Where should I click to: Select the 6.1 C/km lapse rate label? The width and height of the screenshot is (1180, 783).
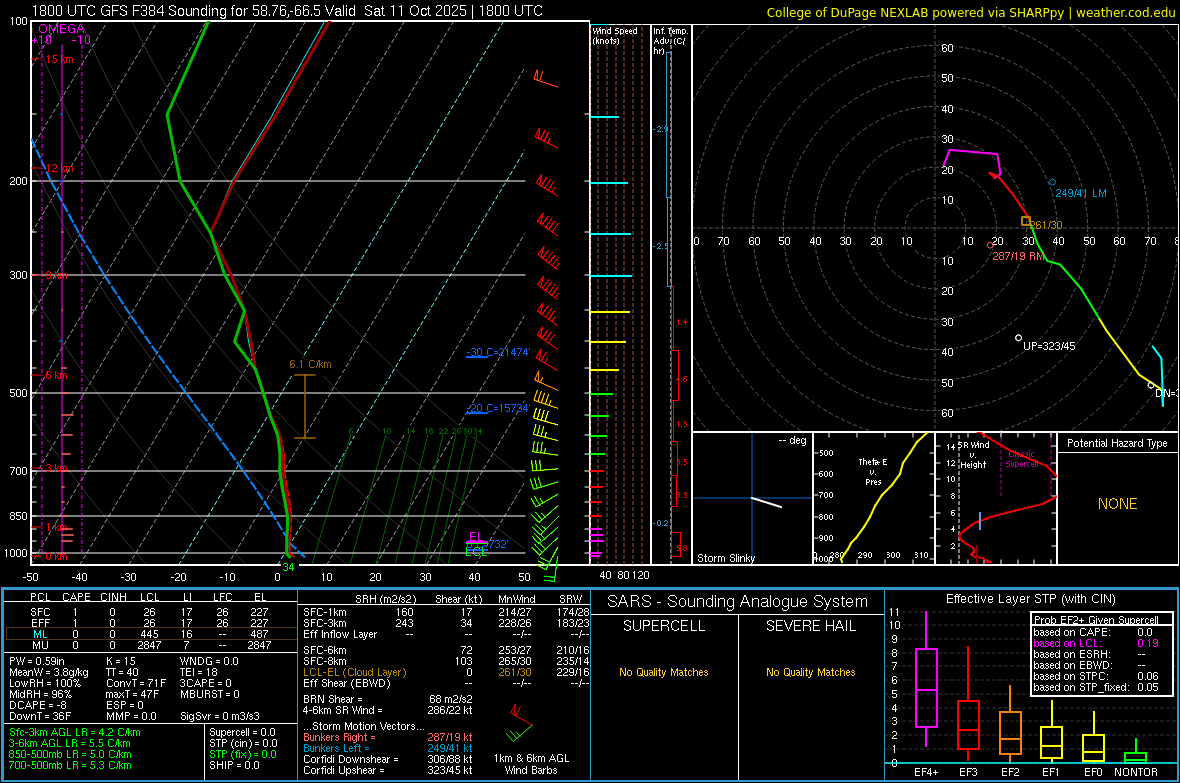(x=310, y=364)
